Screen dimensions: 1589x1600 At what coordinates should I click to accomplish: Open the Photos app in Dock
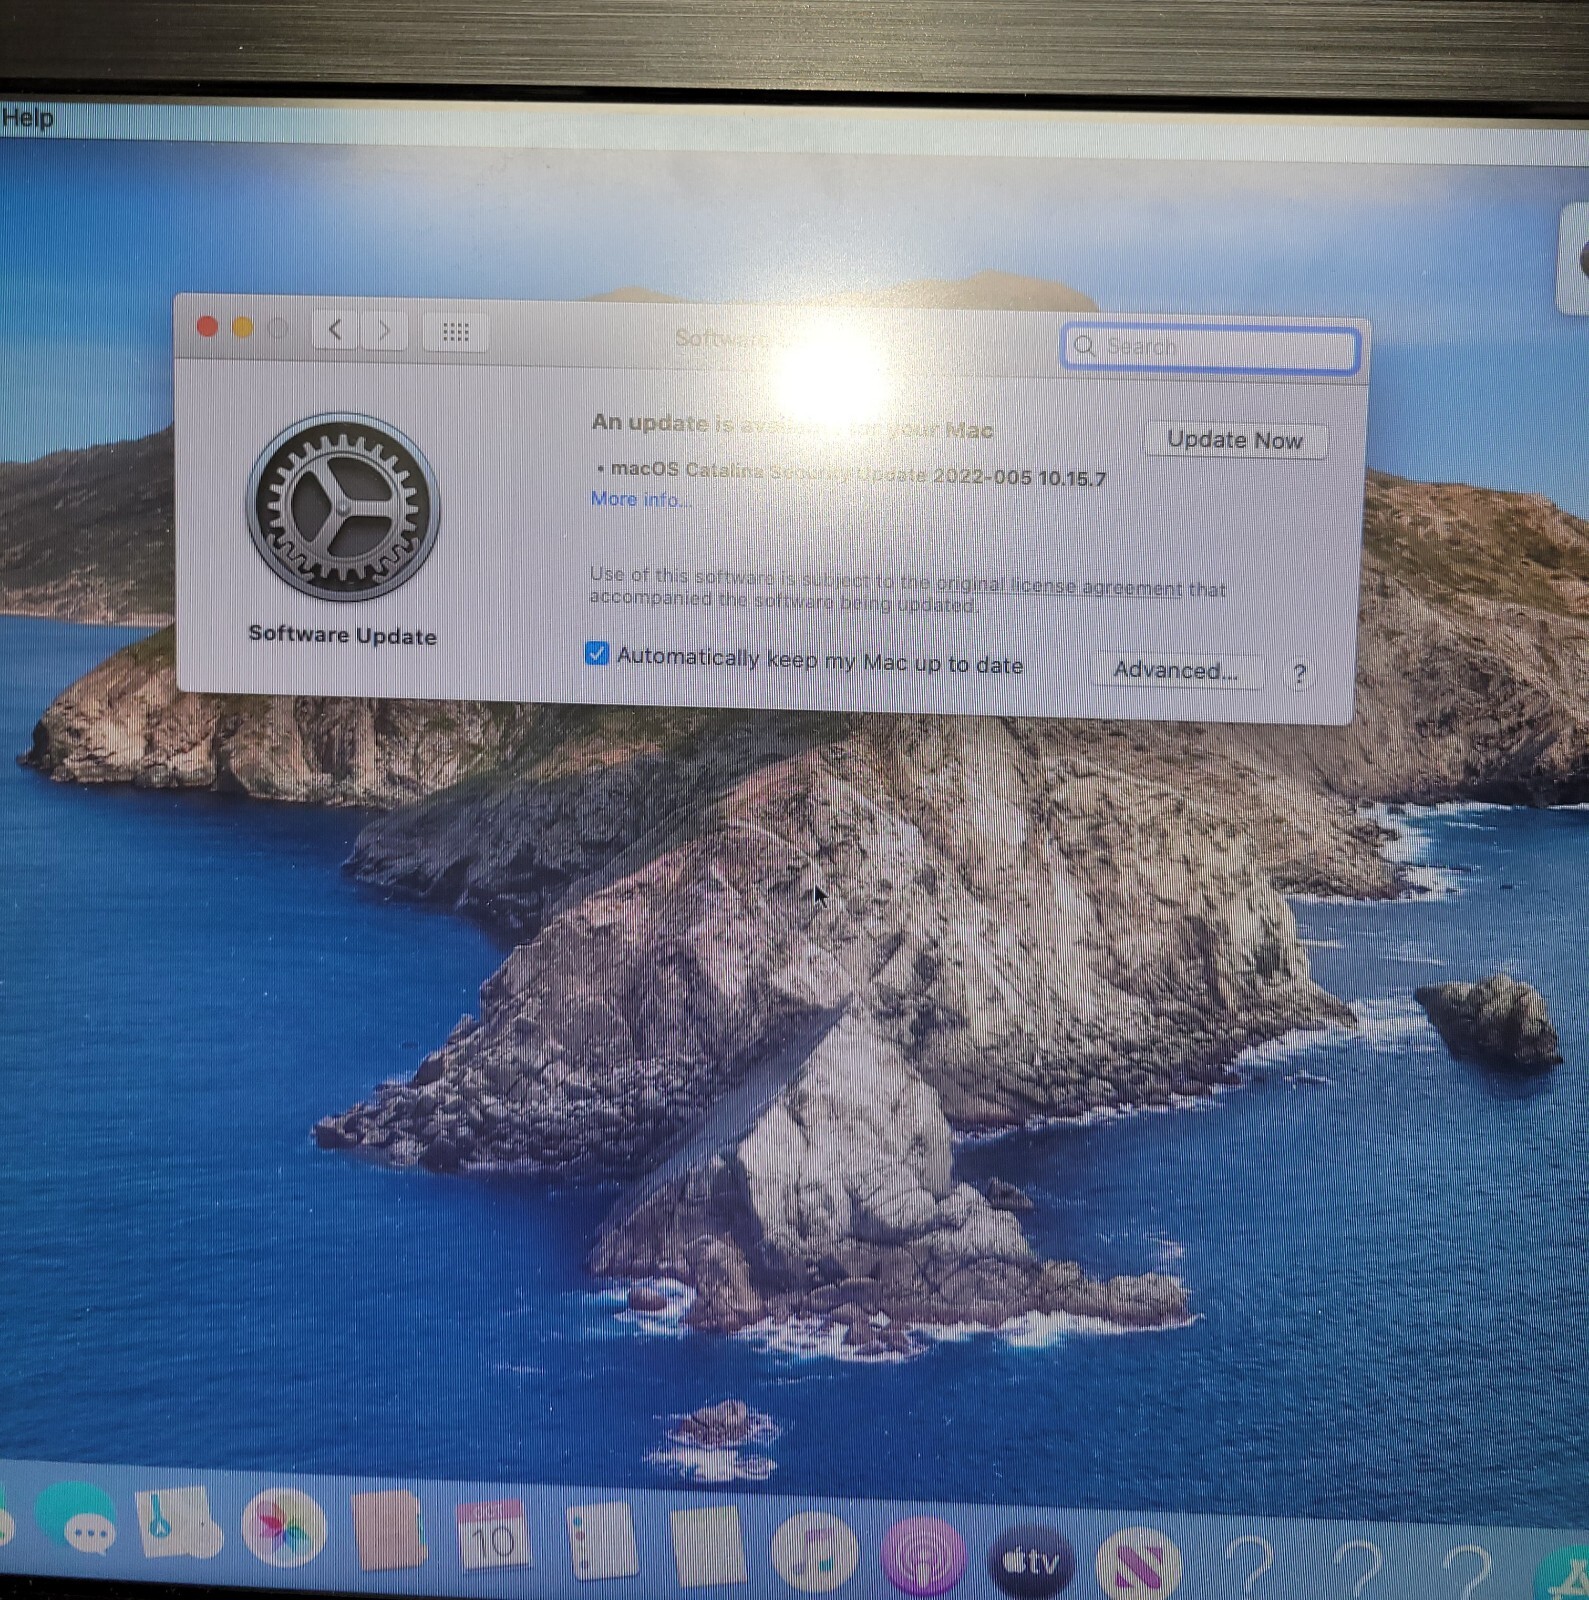[x=284, y=1528]
